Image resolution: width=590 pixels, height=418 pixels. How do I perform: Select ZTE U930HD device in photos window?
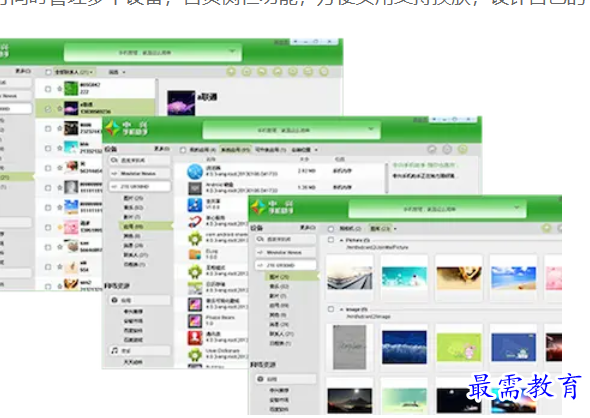click(x=286, y=265)
